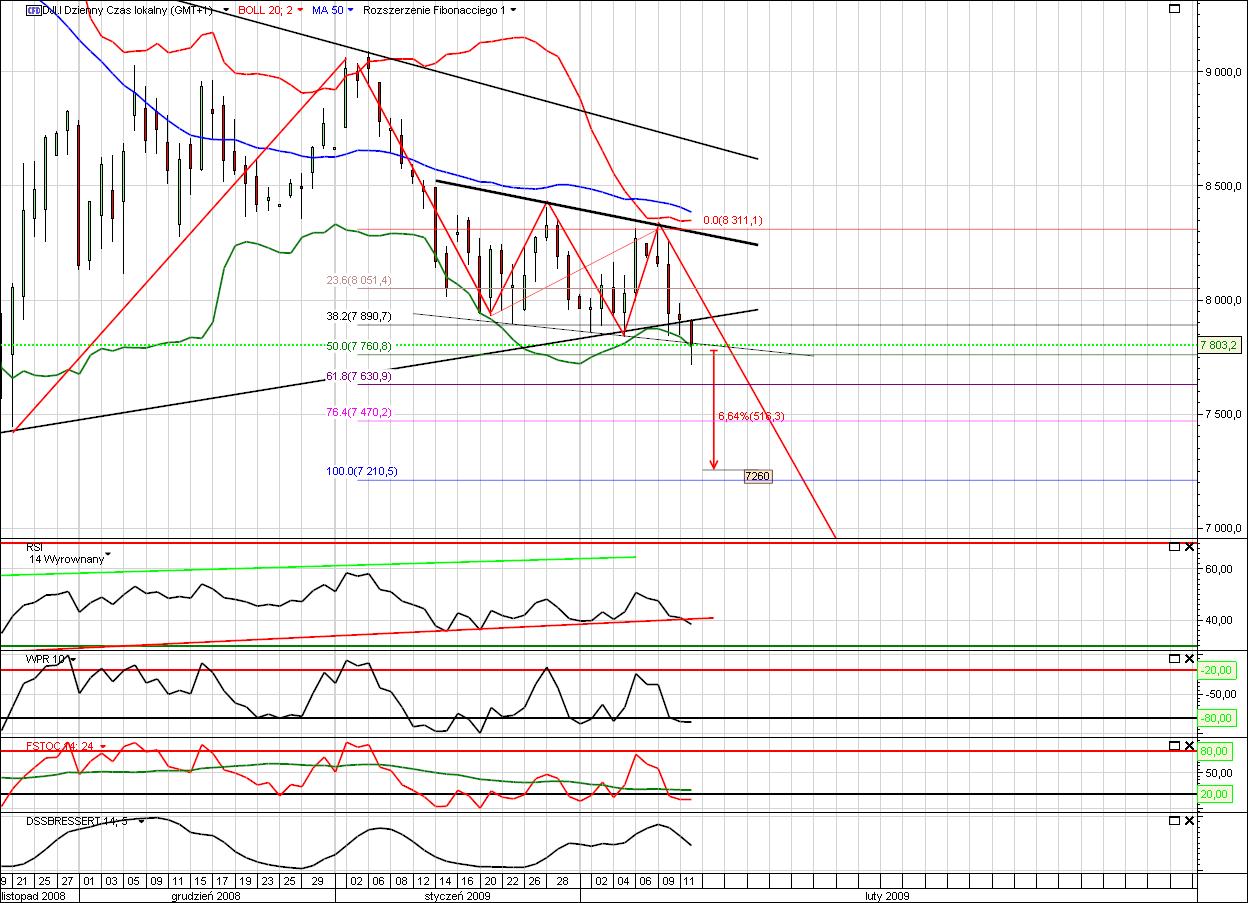Viewport: 1248px width, 903px height.
Task: Select the Fibonacci 38.2(7 890,7) level label
Action: pos(360,316)
